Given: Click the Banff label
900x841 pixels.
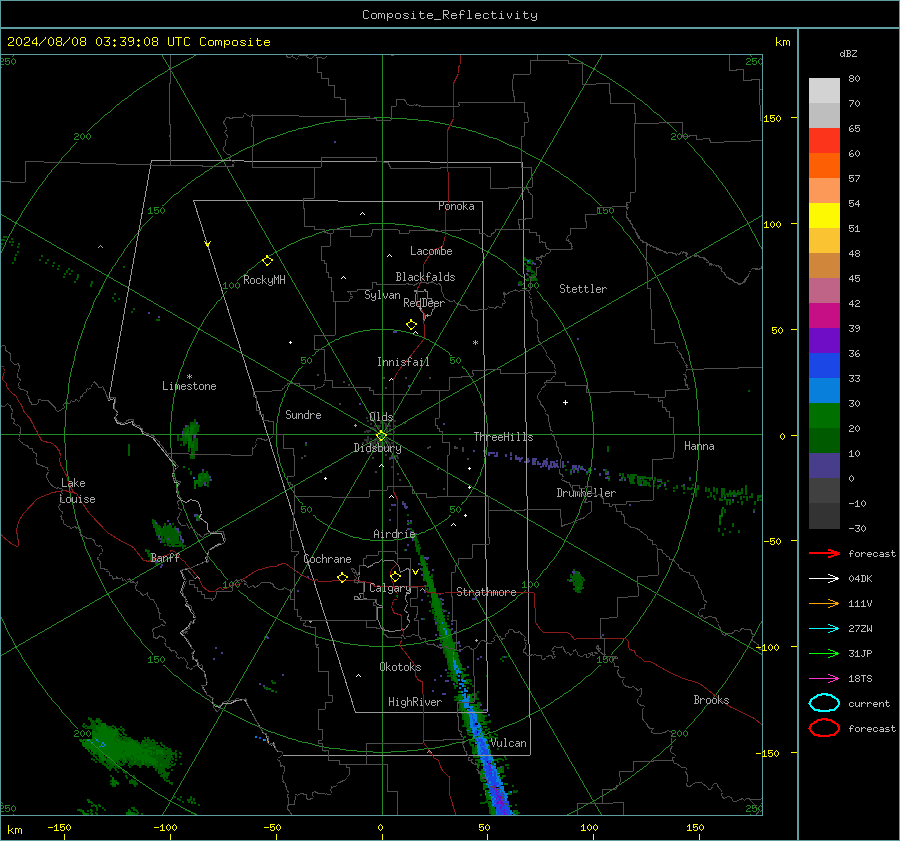Looking at the screenshot, I should (165, 558).
